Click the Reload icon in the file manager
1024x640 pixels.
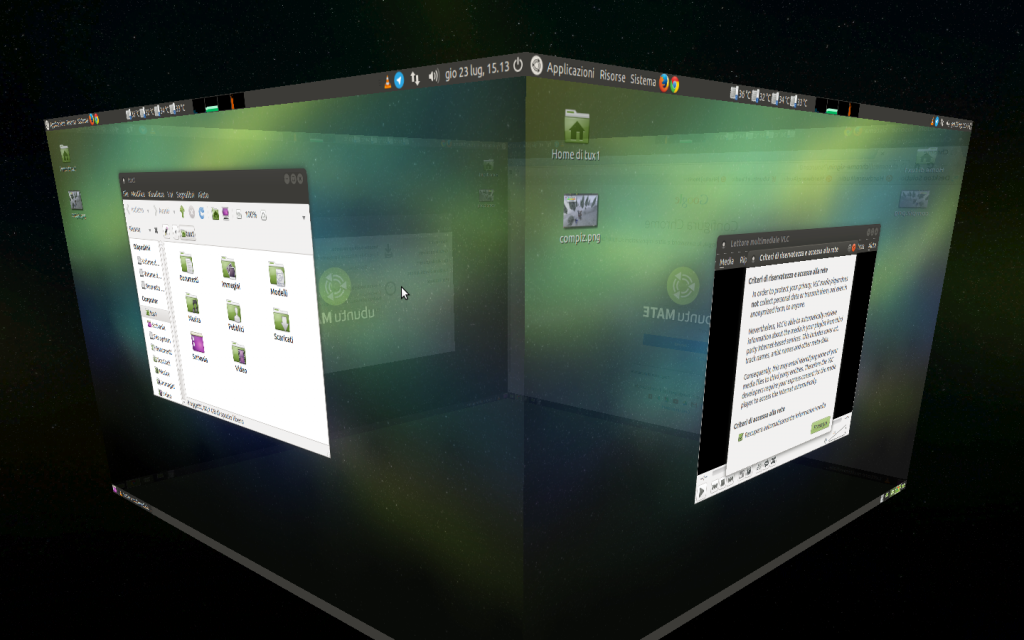click(x=201, y=212)
